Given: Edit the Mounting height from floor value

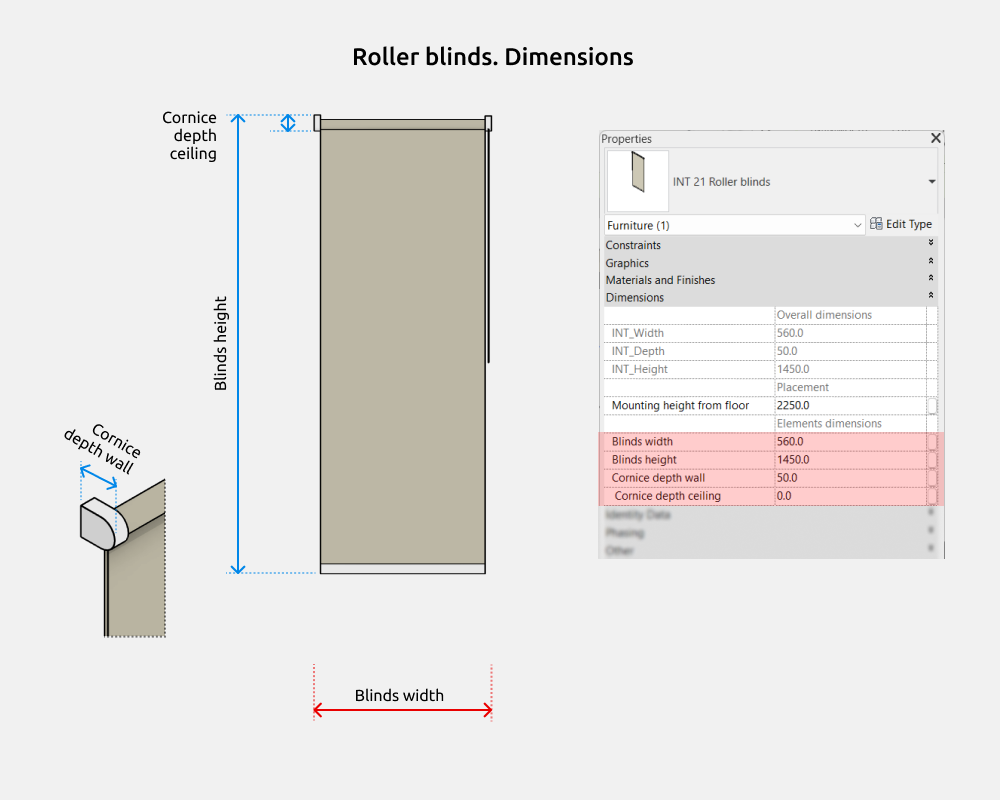Looking at the screenshot, I should pyautogui.click(x=850, y=406).
